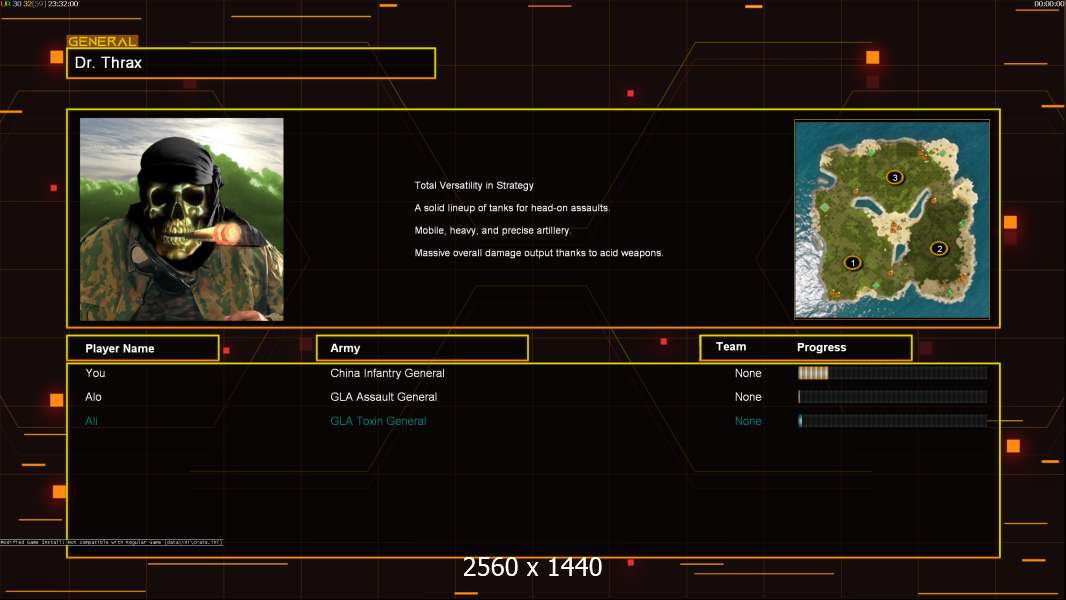
Task: Click the mobile heavy precise artillery line
Action: [x=493, y=230]
